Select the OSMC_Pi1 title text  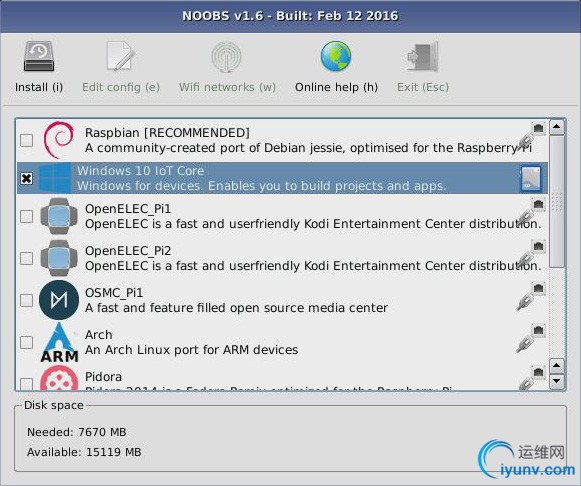tap(114, 293)
